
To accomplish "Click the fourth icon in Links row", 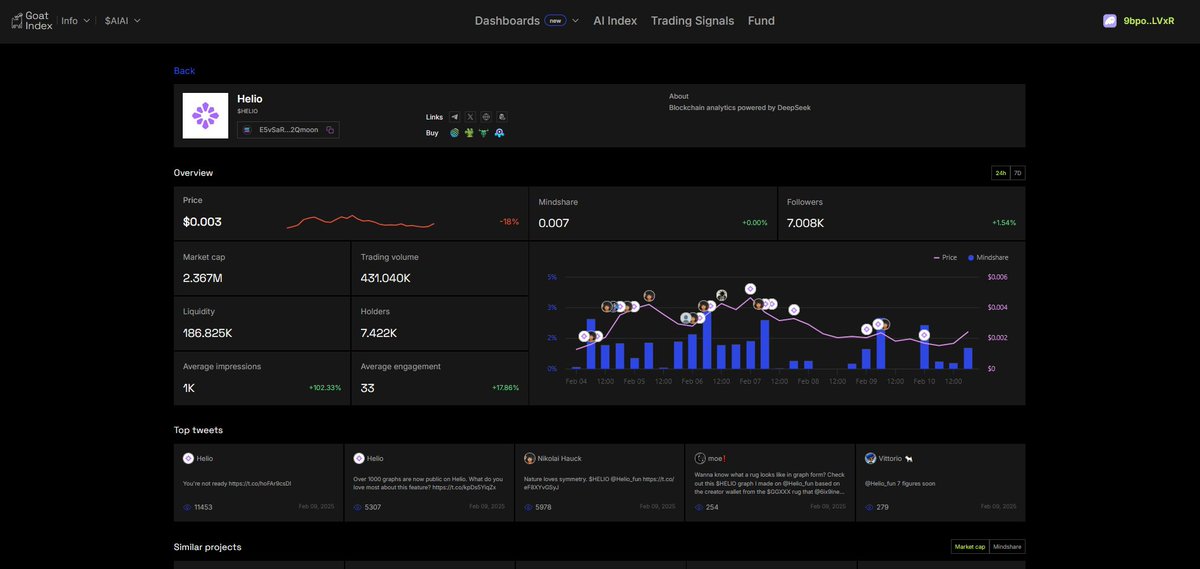I will (x=502, y=117).
